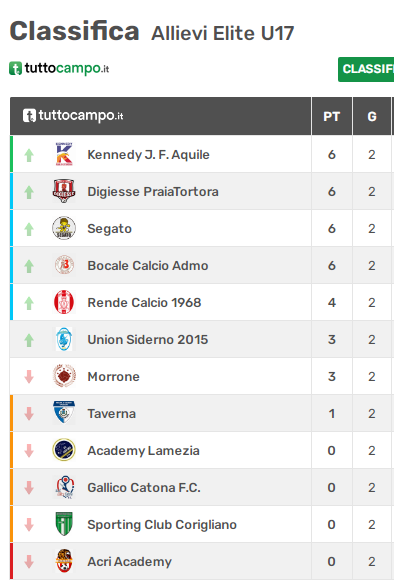Click the Taverna shield logo

tap(64, 413)
